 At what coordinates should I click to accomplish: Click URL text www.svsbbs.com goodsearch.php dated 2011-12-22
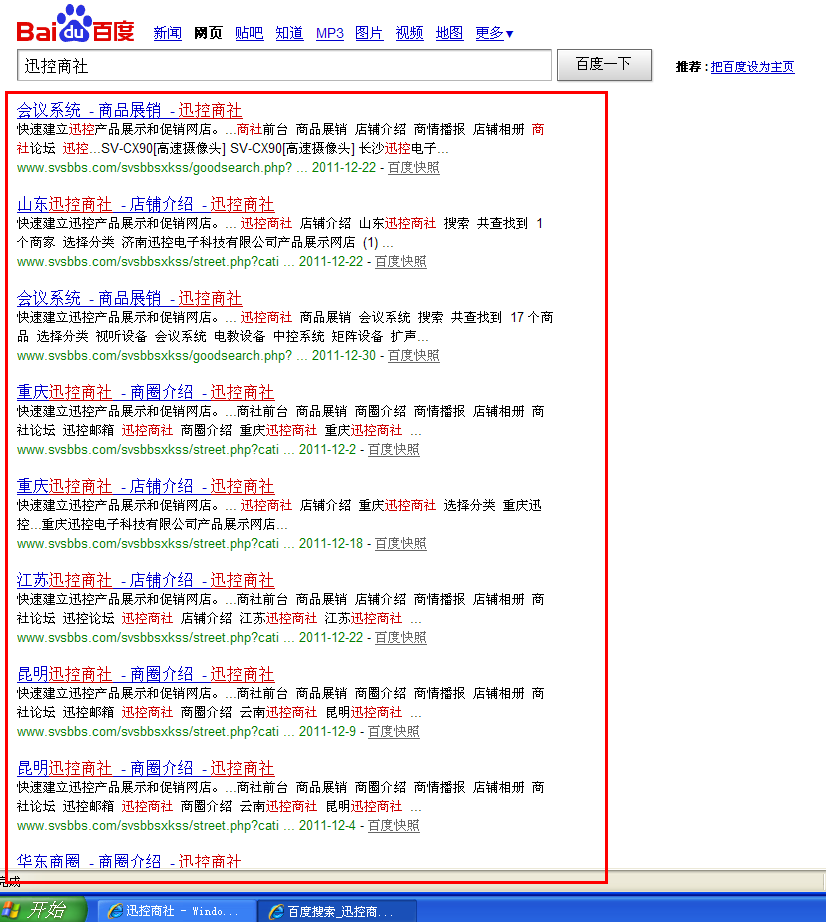click(154, 168)
